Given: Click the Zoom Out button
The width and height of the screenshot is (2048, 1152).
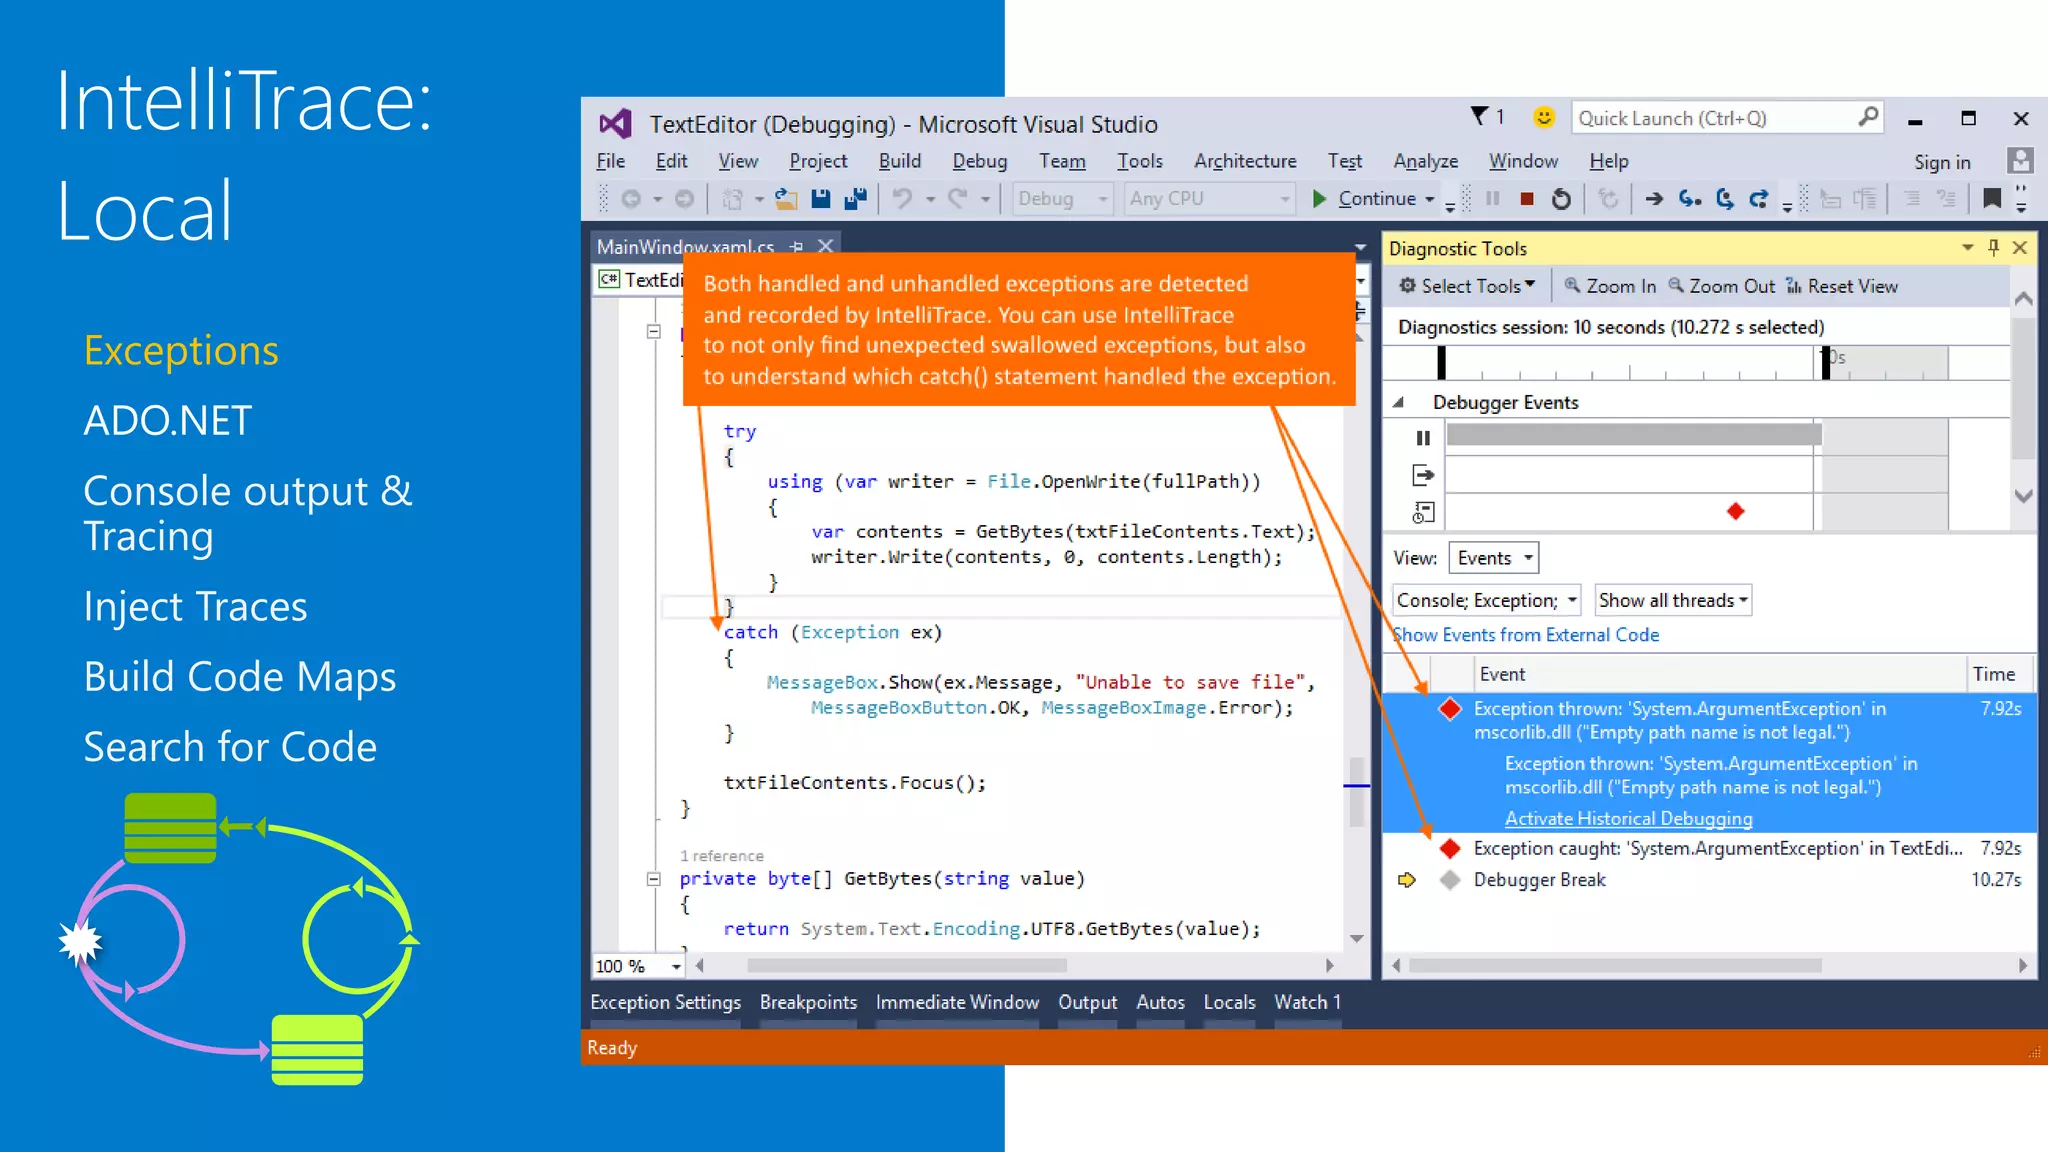Looking at the screenshot, I should pos(1721,286).
